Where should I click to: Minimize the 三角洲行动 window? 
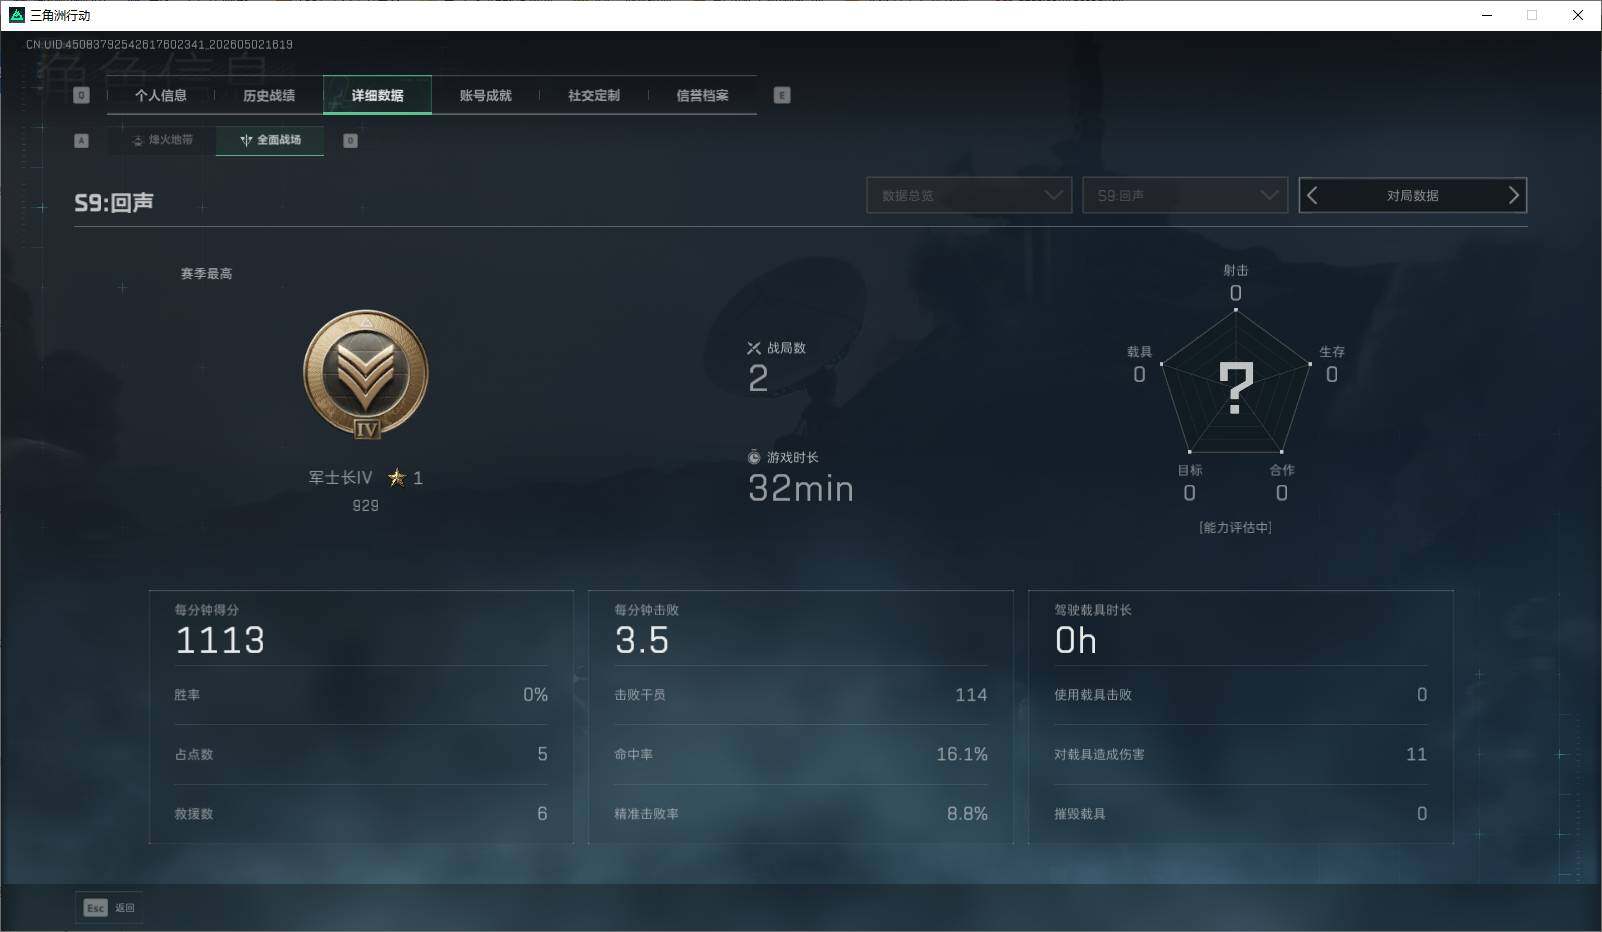1487,15
